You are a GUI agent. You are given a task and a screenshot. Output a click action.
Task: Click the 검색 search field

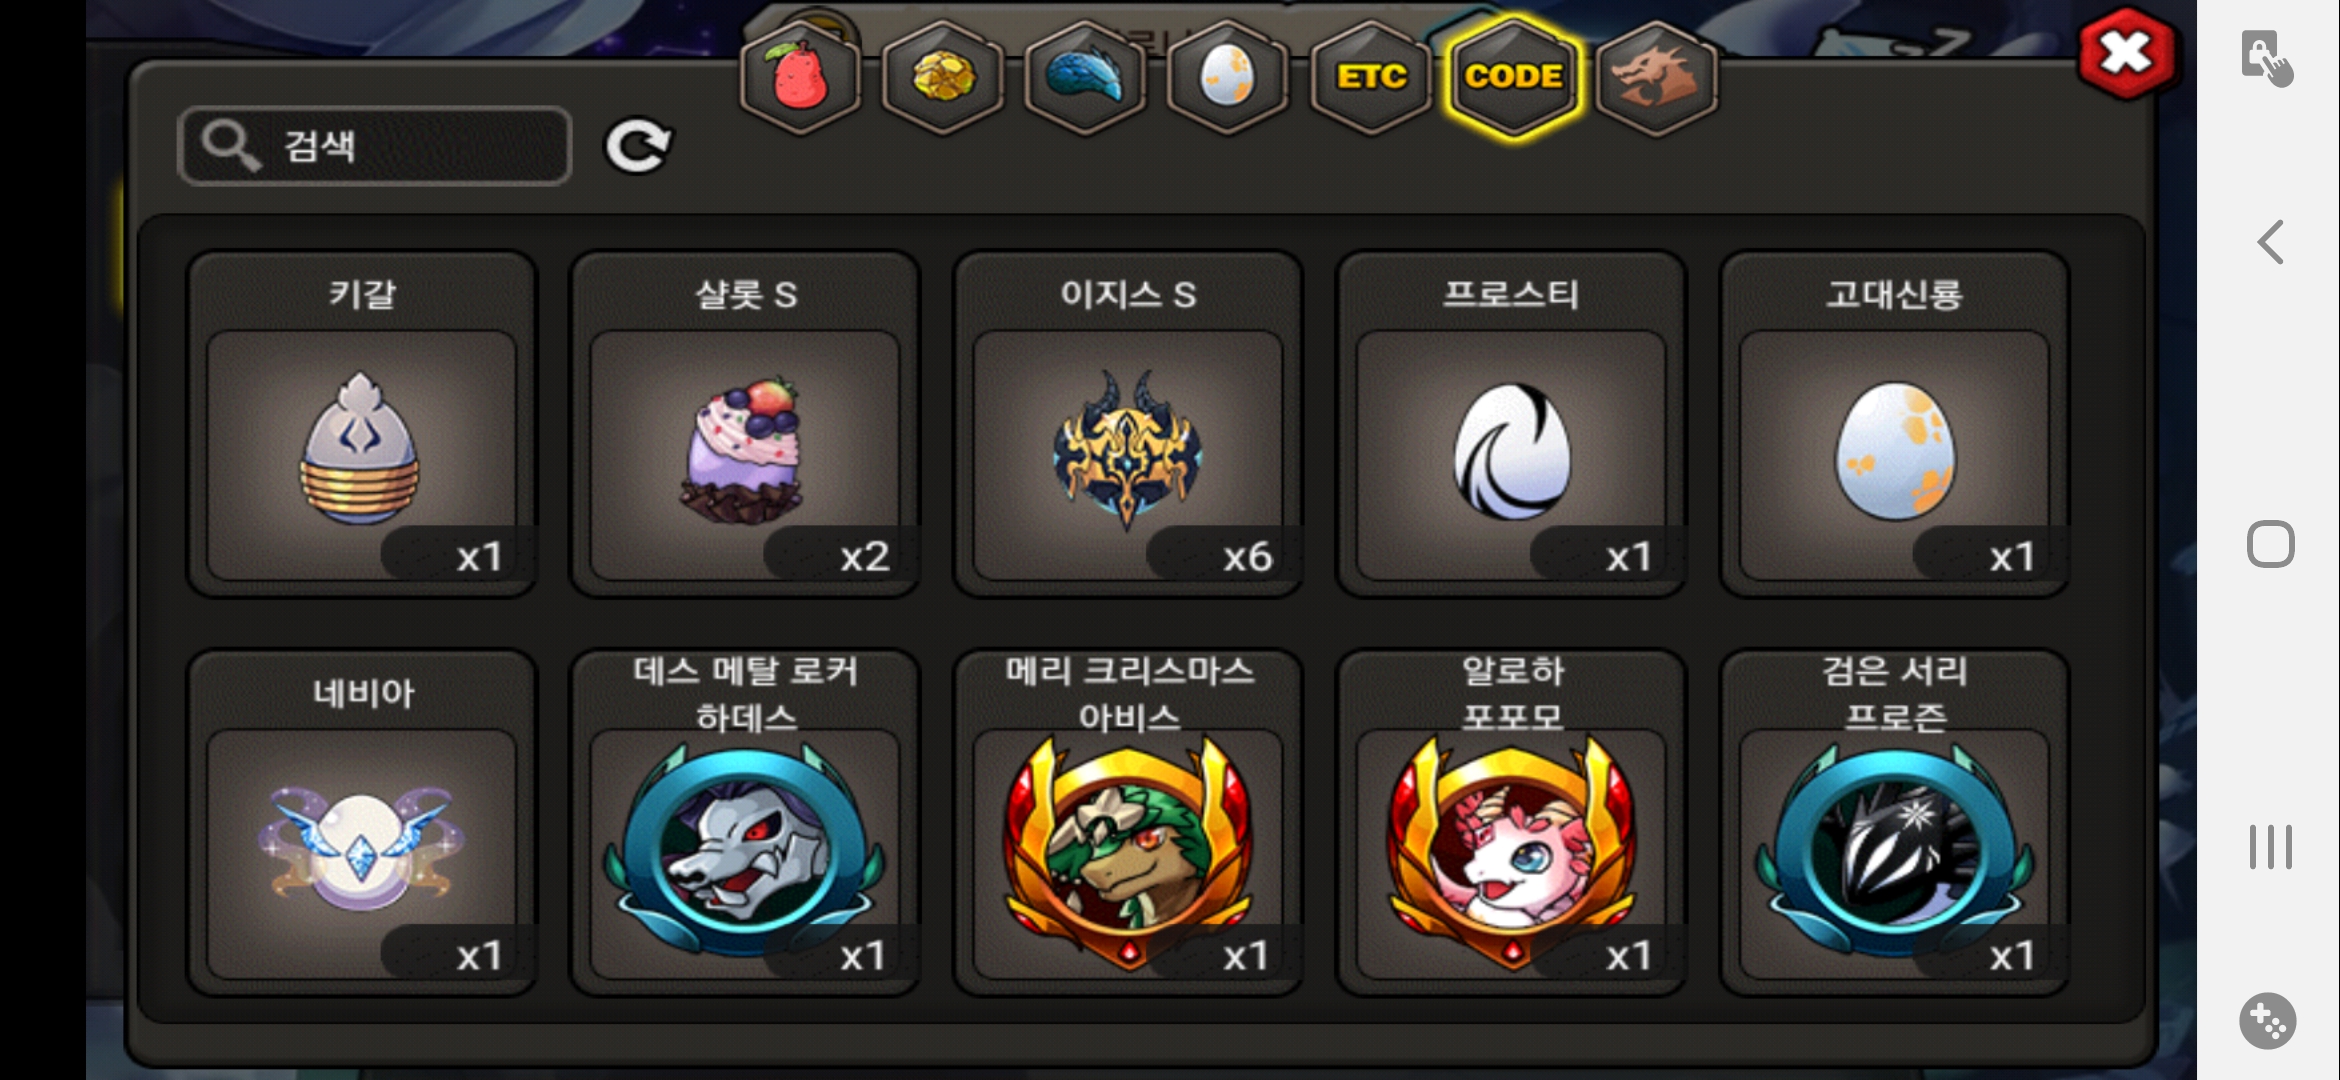375,146
